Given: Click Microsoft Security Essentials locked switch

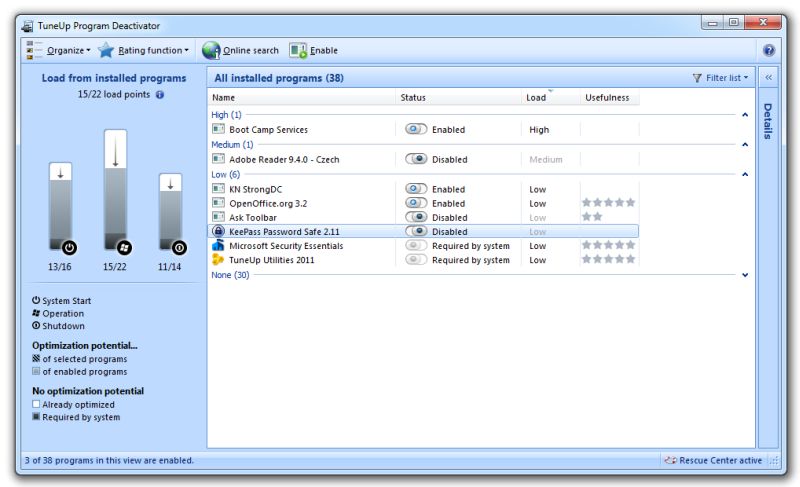Looking at the screenshot, I should pyautogui.click(x=416, y=245).
